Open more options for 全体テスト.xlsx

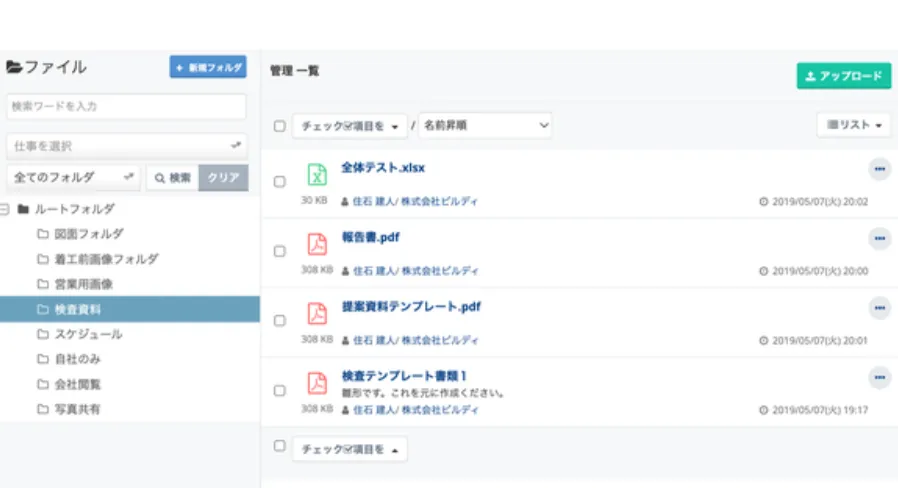tap(880, 169)
